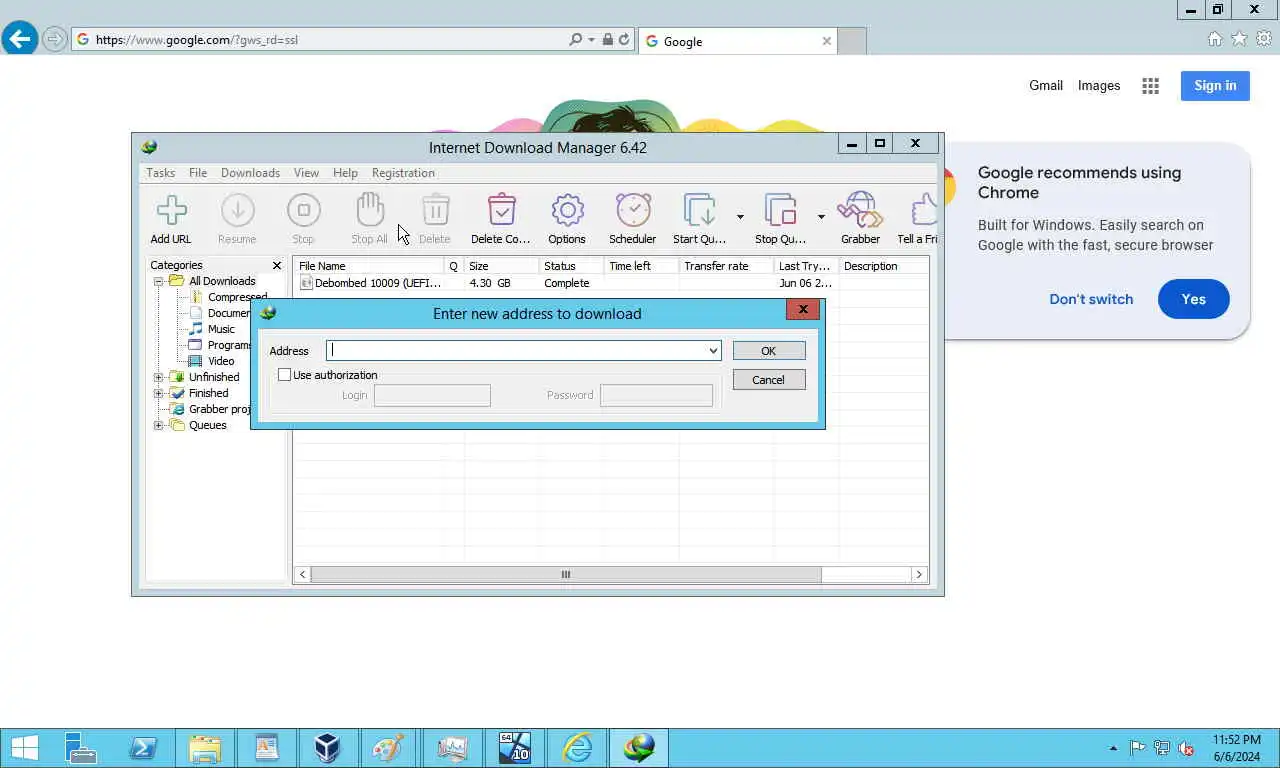Expand the Finished tree node
This screenshot has height=768, width=1280.
(158, 393)
